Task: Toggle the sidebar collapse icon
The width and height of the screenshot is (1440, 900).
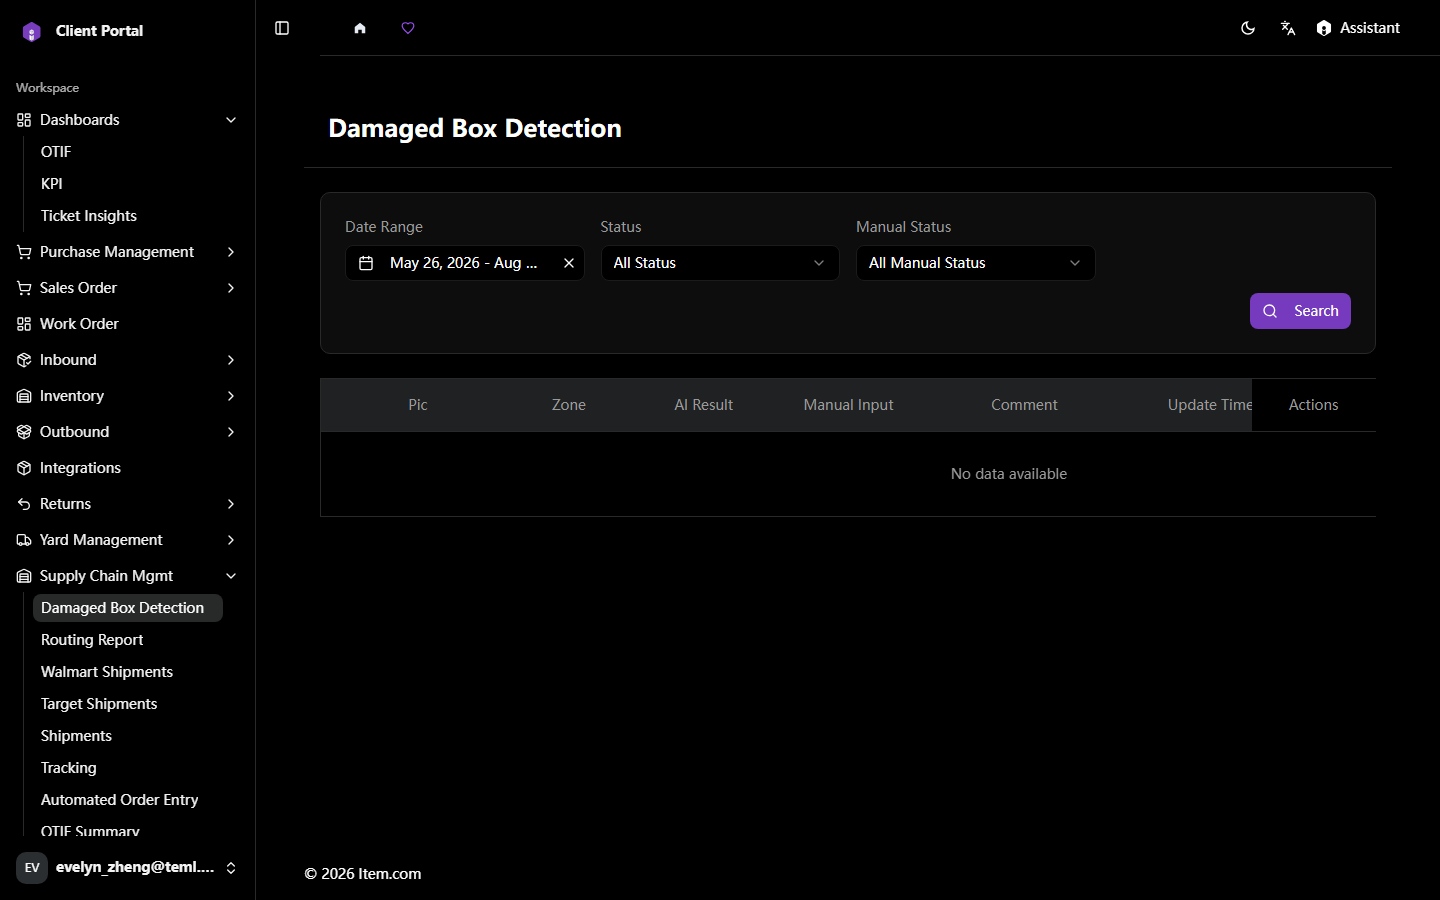Action: (x=282, y=28)
